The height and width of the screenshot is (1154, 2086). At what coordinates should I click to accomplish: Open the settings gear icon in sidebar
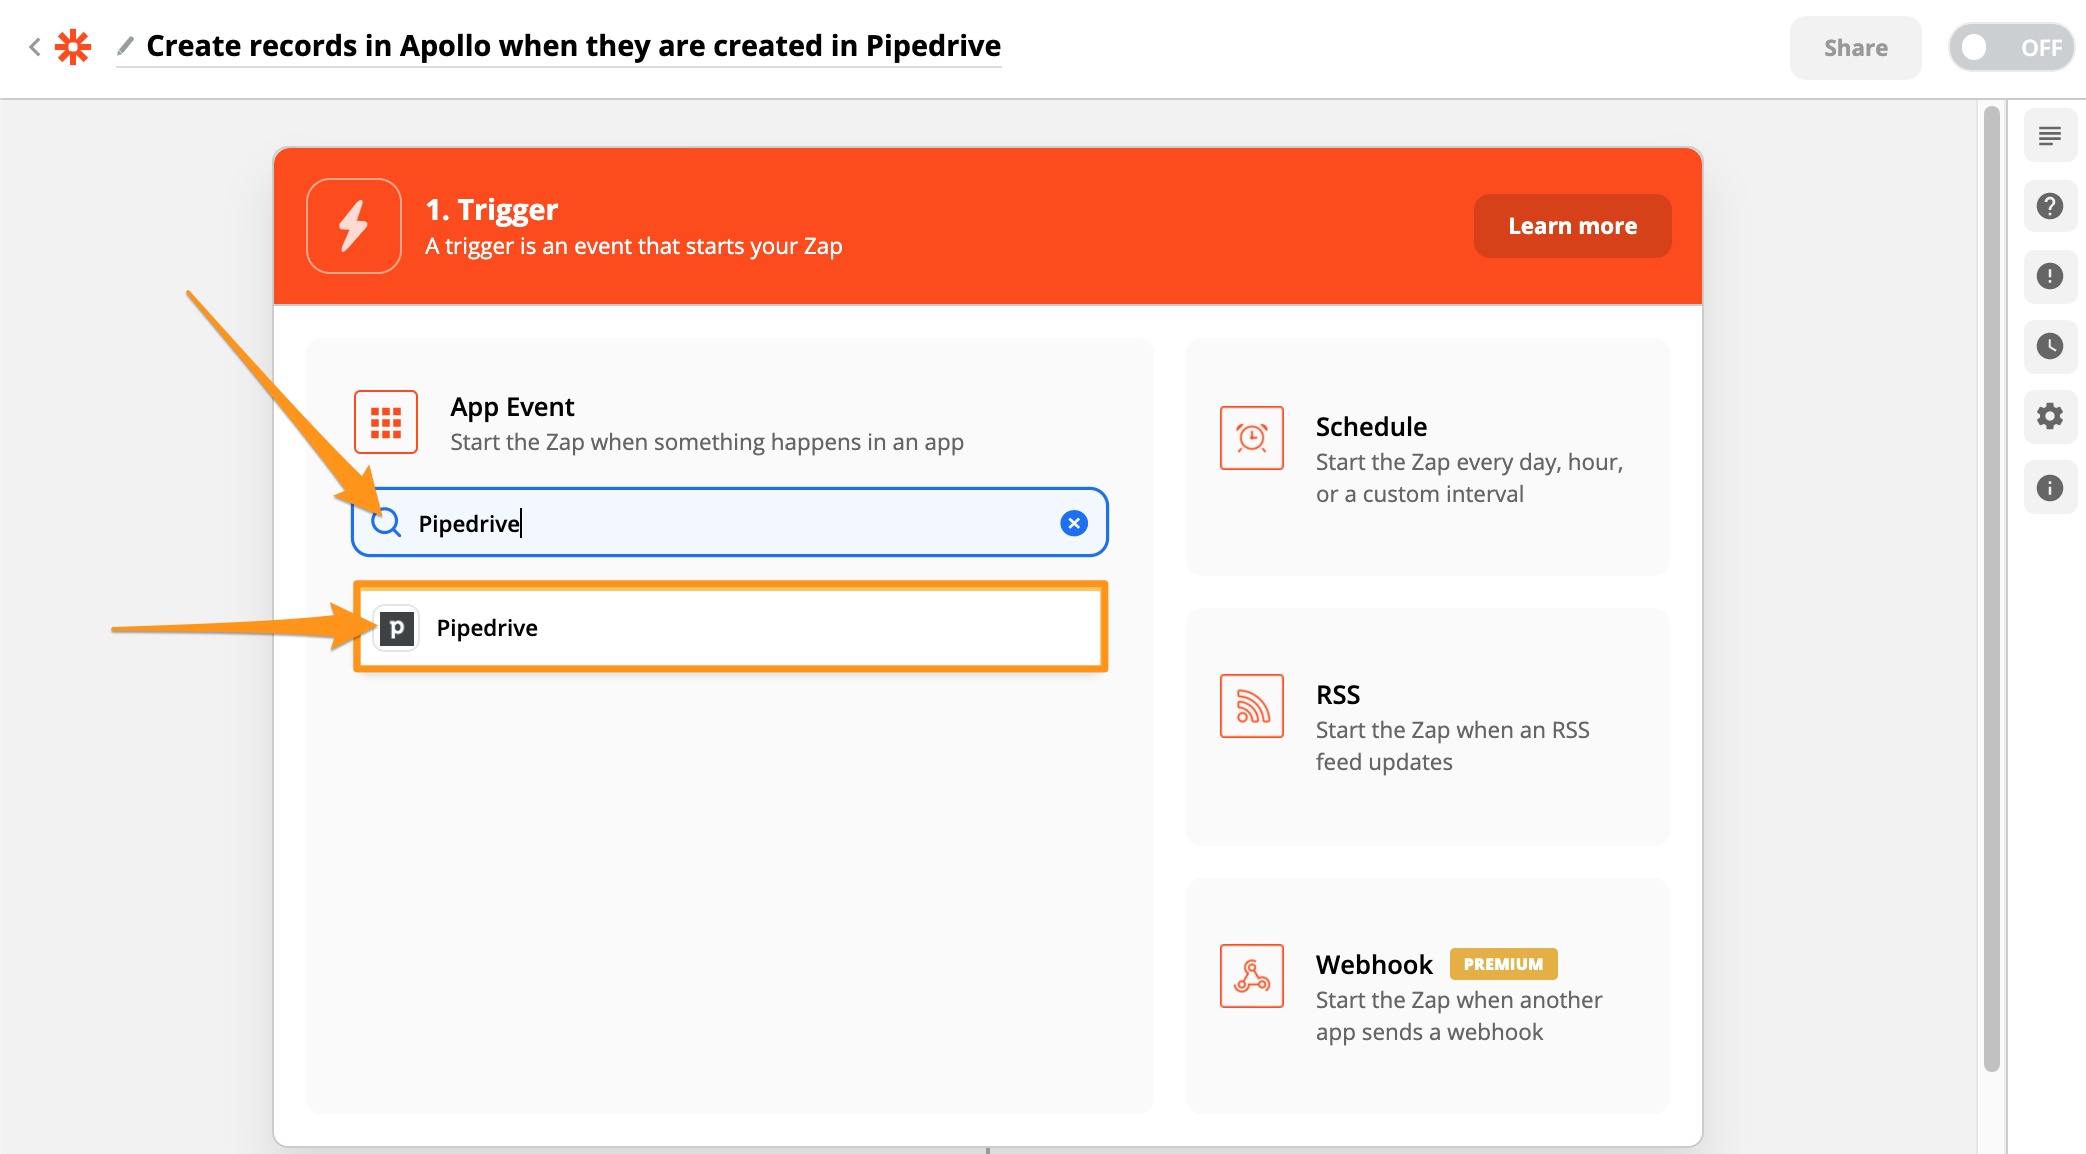[x=2050, y=416]
